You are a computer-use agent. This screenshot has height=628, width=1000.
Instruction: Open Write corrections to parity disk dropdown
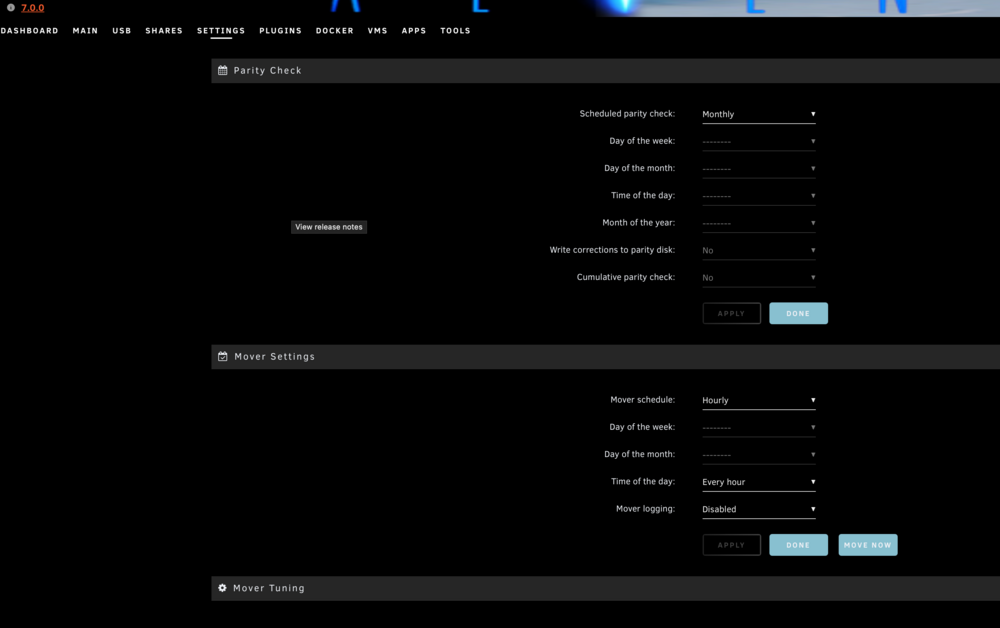pyautogui.click(x=759, y=251)
